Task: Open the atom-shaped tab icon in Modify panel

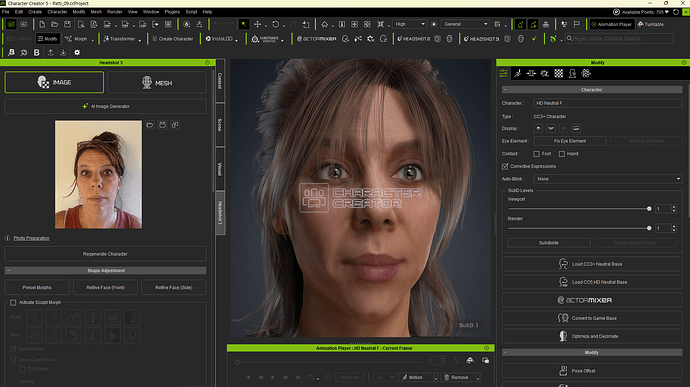Action: [586, 74]
